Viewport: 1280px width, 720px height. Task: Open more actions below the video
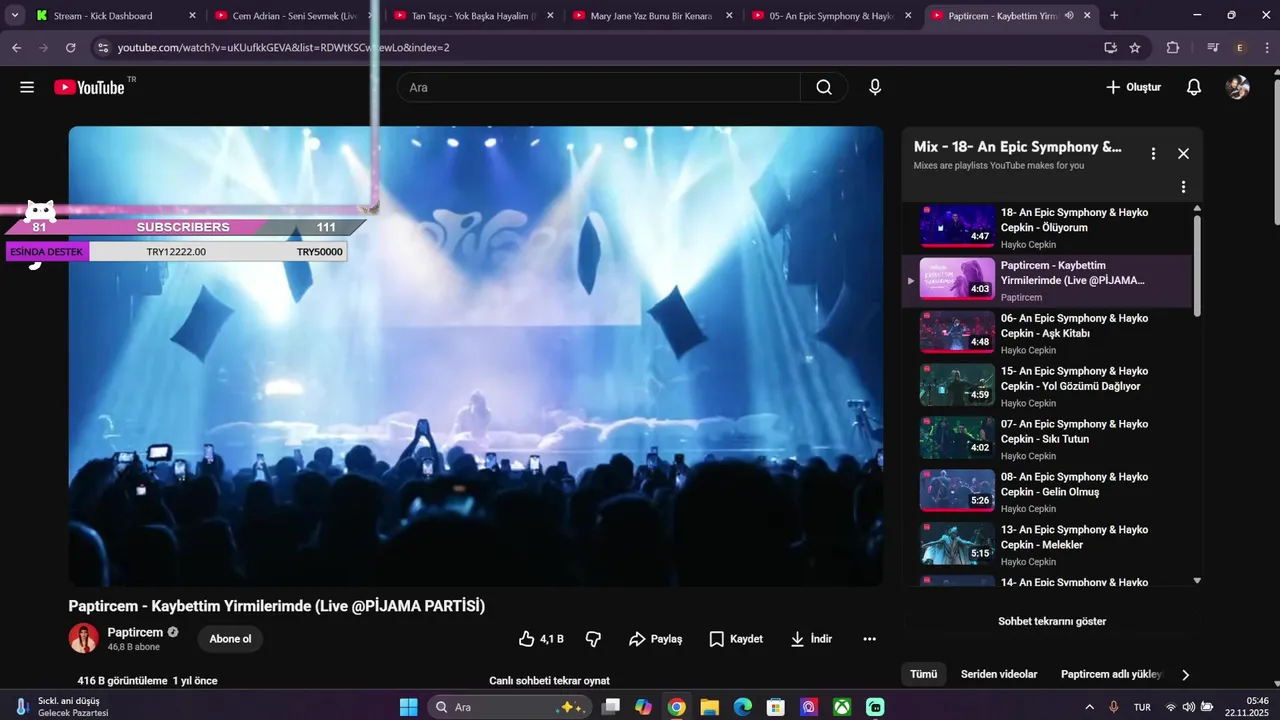click(x=869, y=639)
